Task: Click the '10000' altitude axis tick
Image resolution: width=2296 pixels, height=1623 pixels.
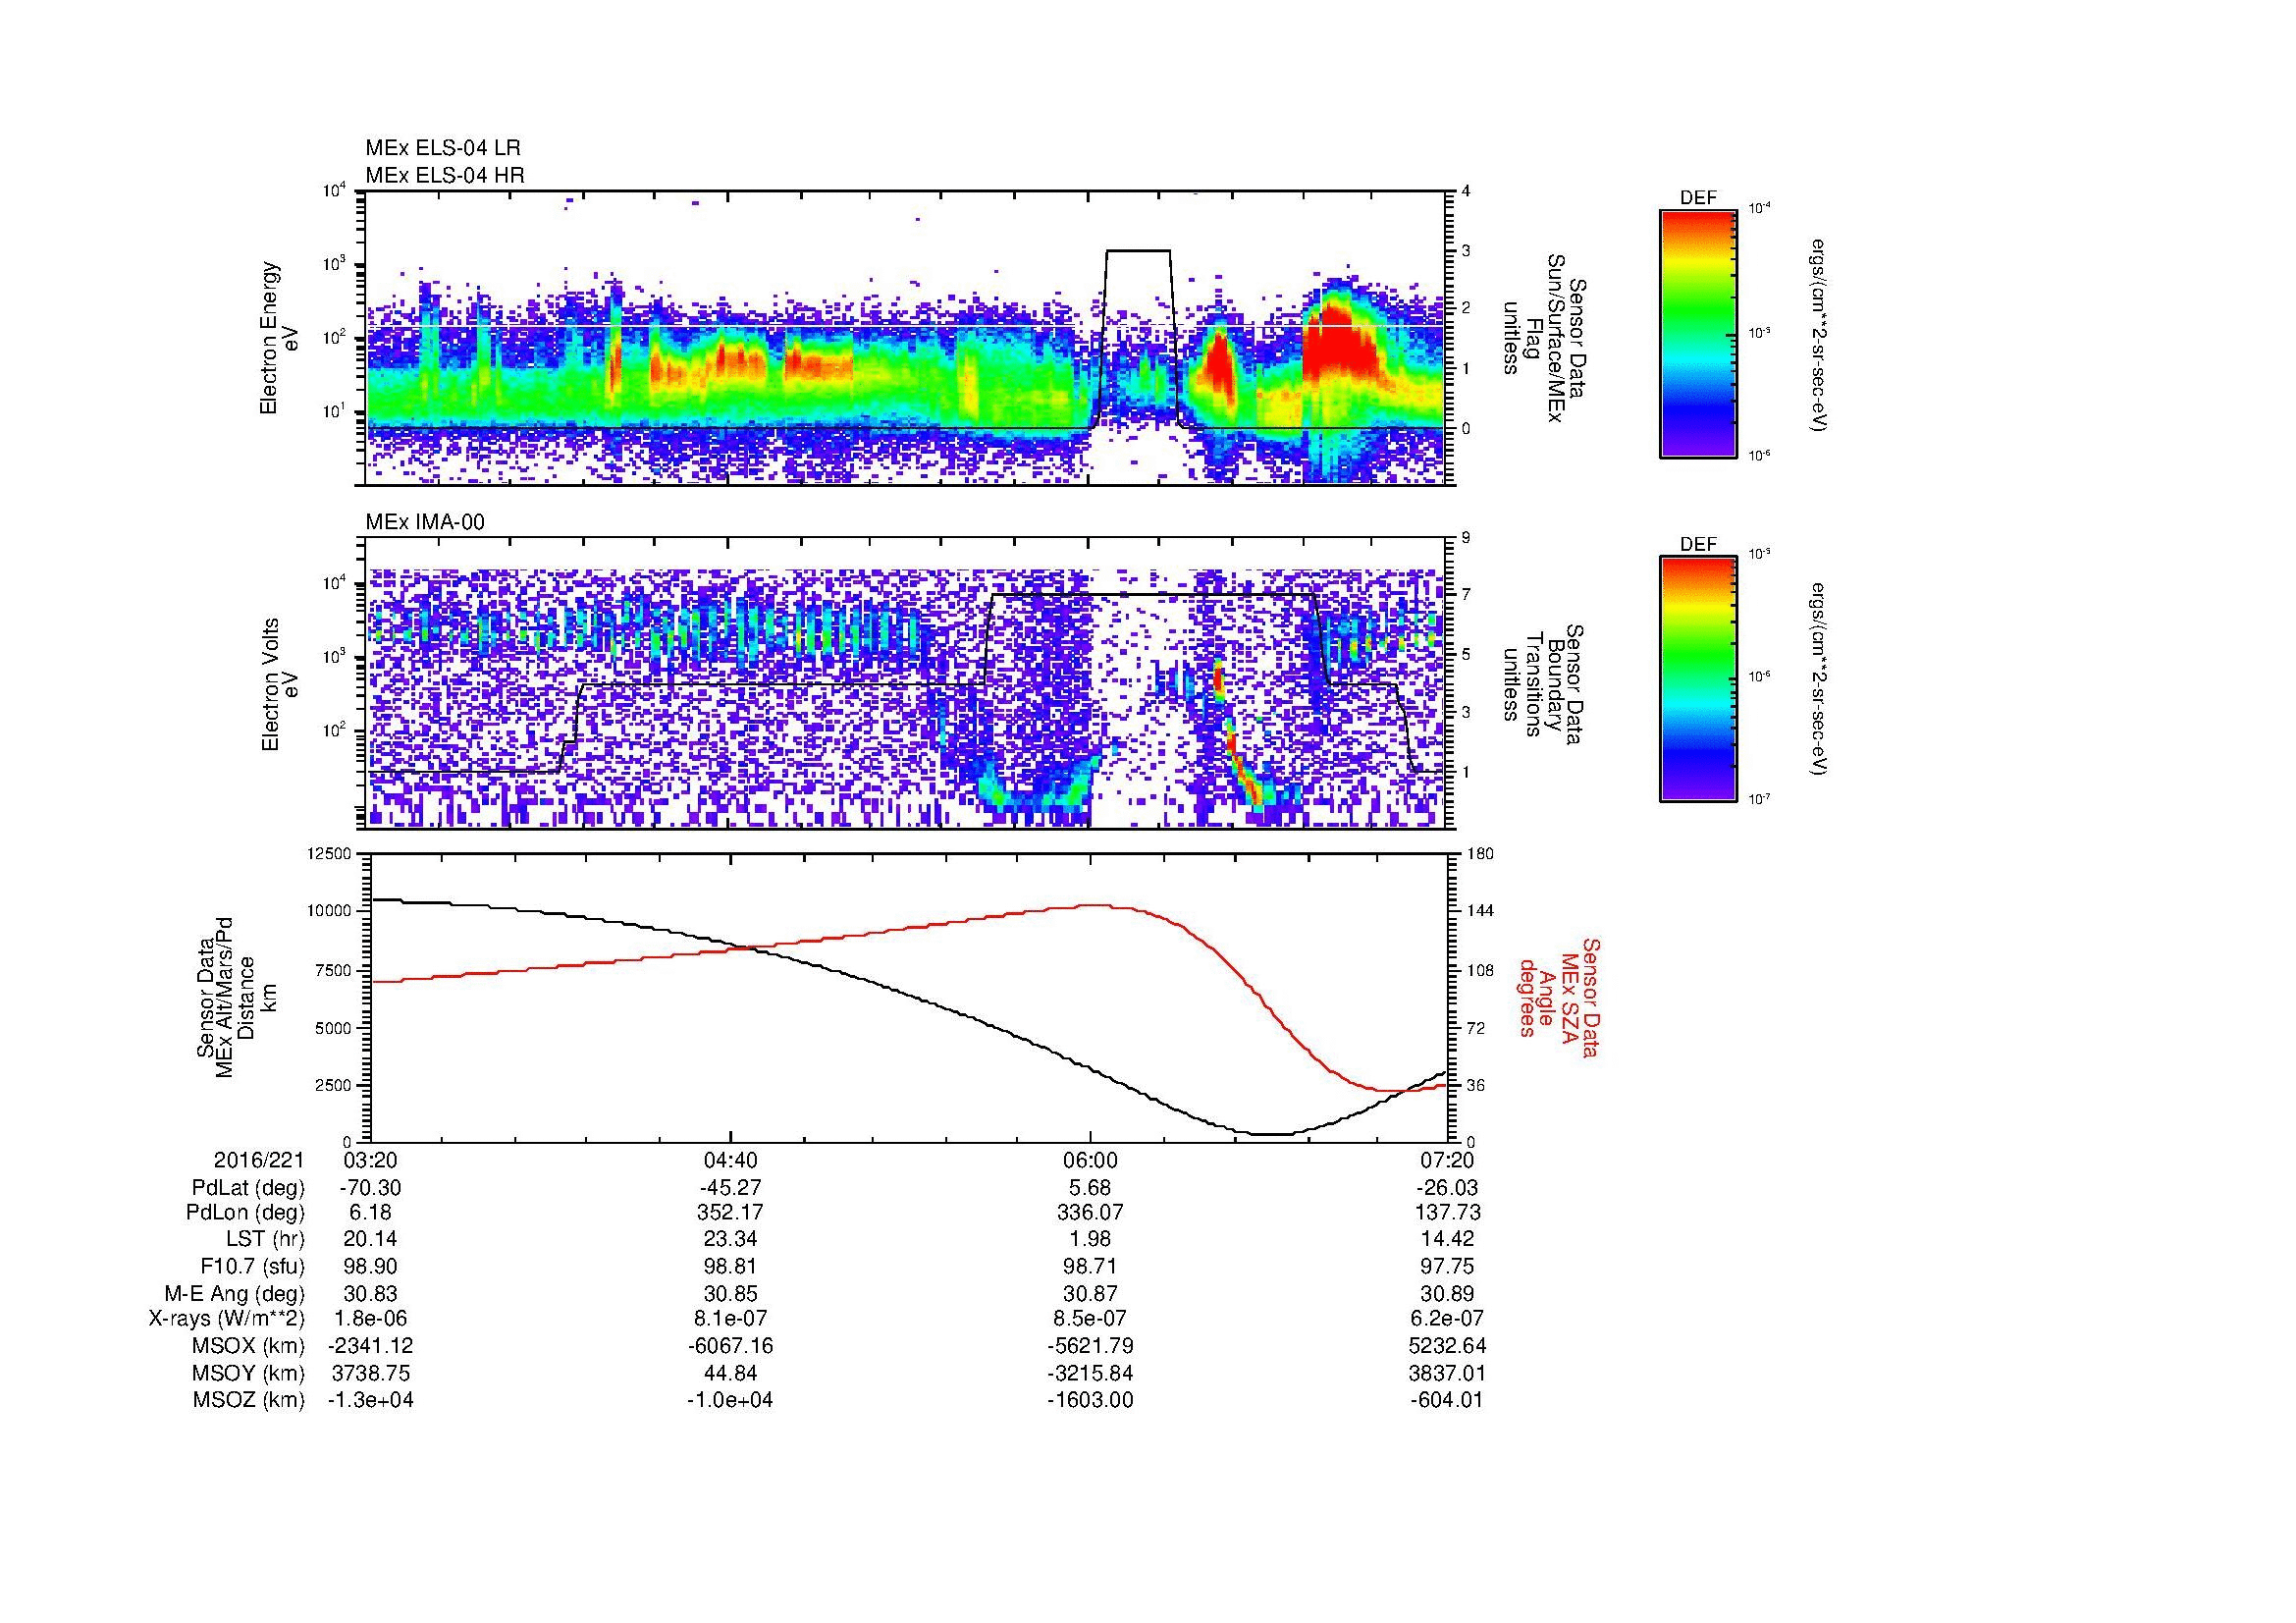Action: (329, 911)
